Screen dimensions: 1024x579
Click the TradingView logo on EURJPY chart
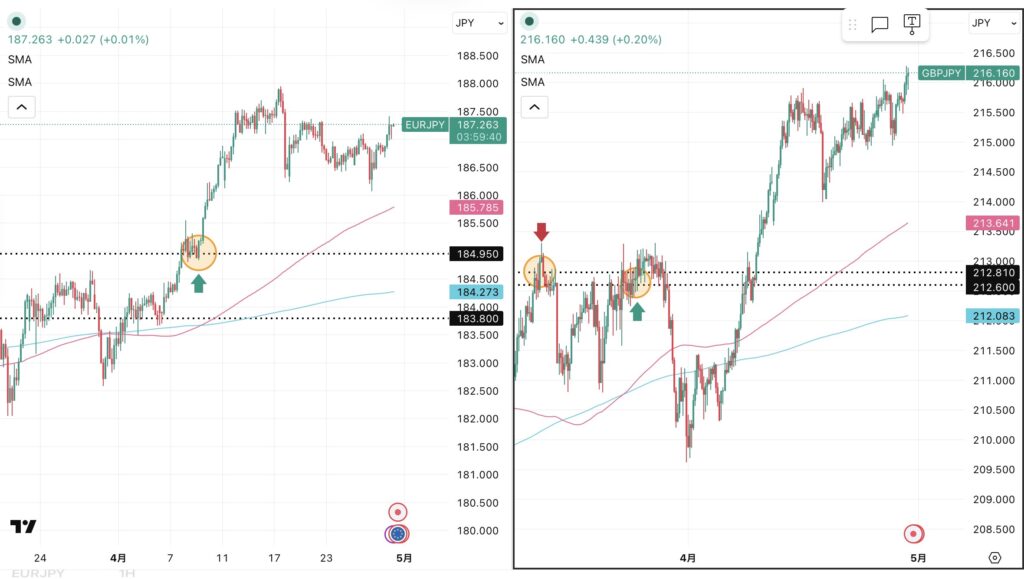[23, 526]
